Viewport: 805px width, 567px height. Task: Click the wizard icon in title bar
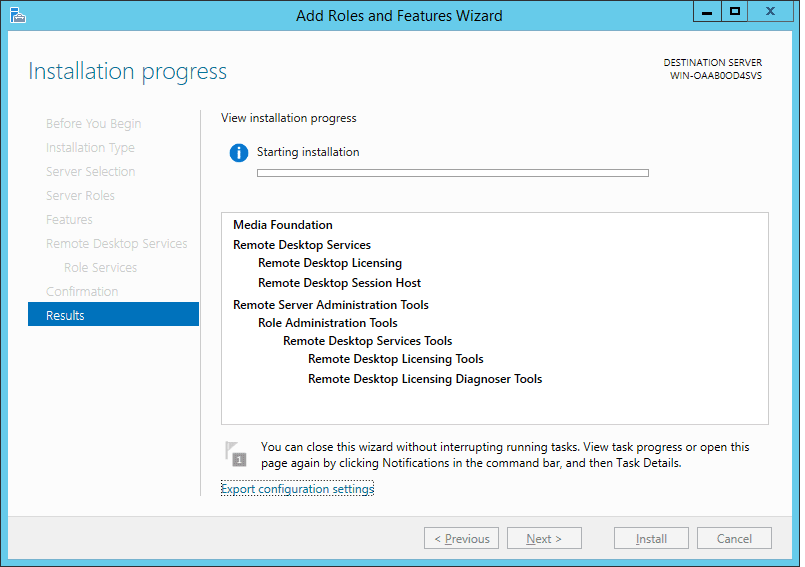[x=17, y=15]
